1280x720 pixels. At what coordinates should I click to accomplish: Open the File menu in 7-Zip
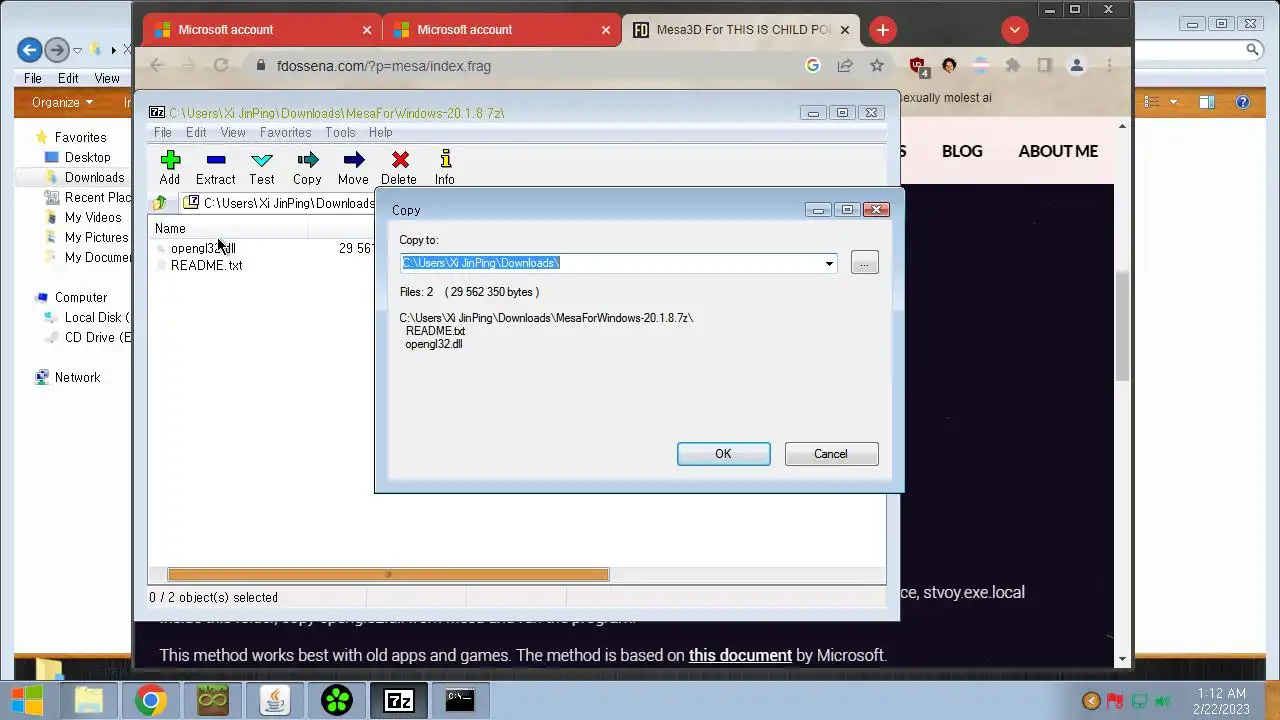point(163,132)
